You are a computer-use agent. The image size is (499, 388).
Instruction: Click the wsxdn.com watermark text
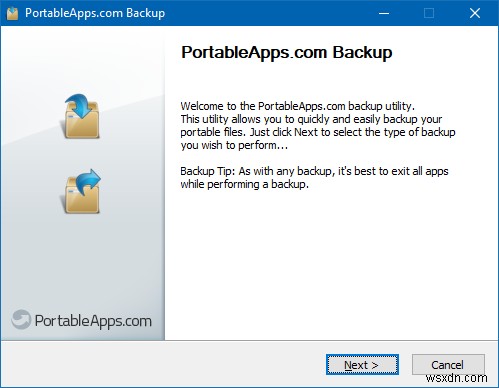[x=457, y=378]
